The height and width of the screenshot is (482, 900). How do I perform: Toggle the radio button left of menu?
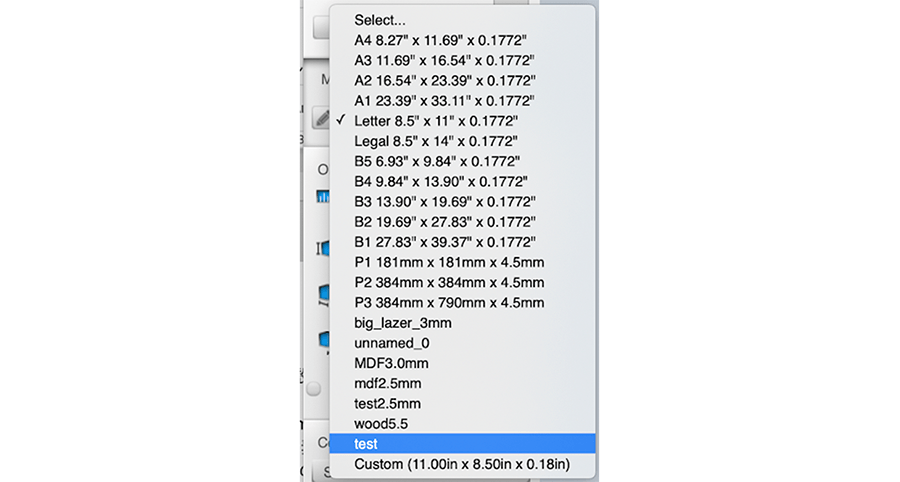(x=313, y=389)
